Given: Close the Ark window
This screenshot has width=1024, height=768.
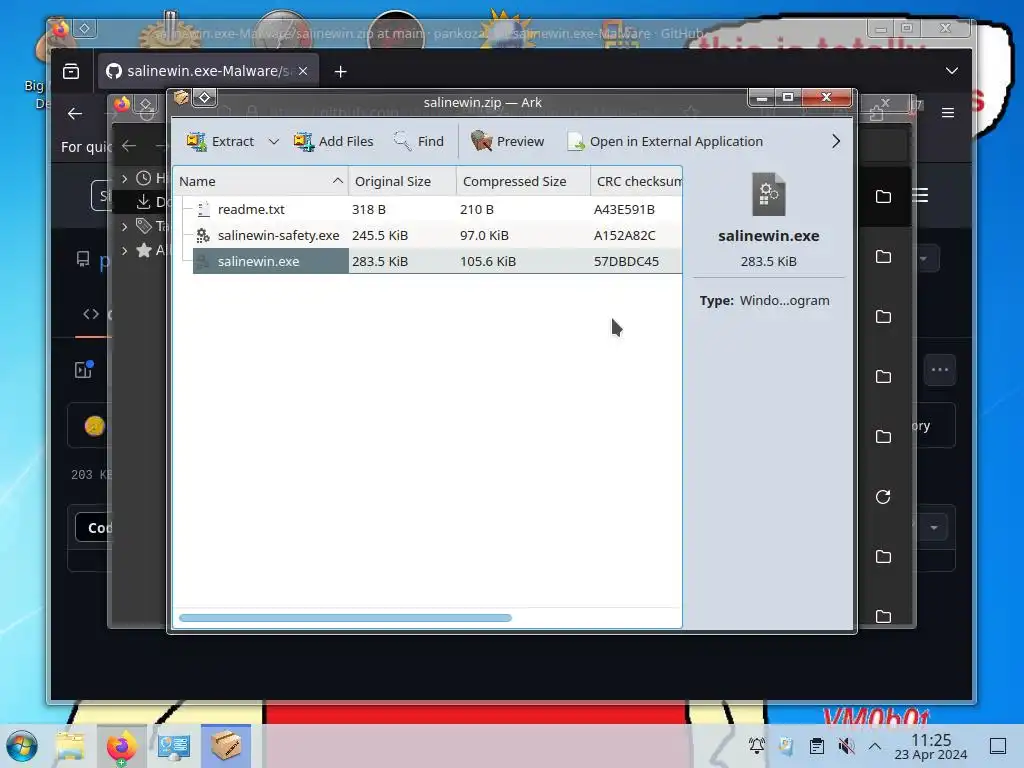Looking at the screenshot, I should coord(827,97).
